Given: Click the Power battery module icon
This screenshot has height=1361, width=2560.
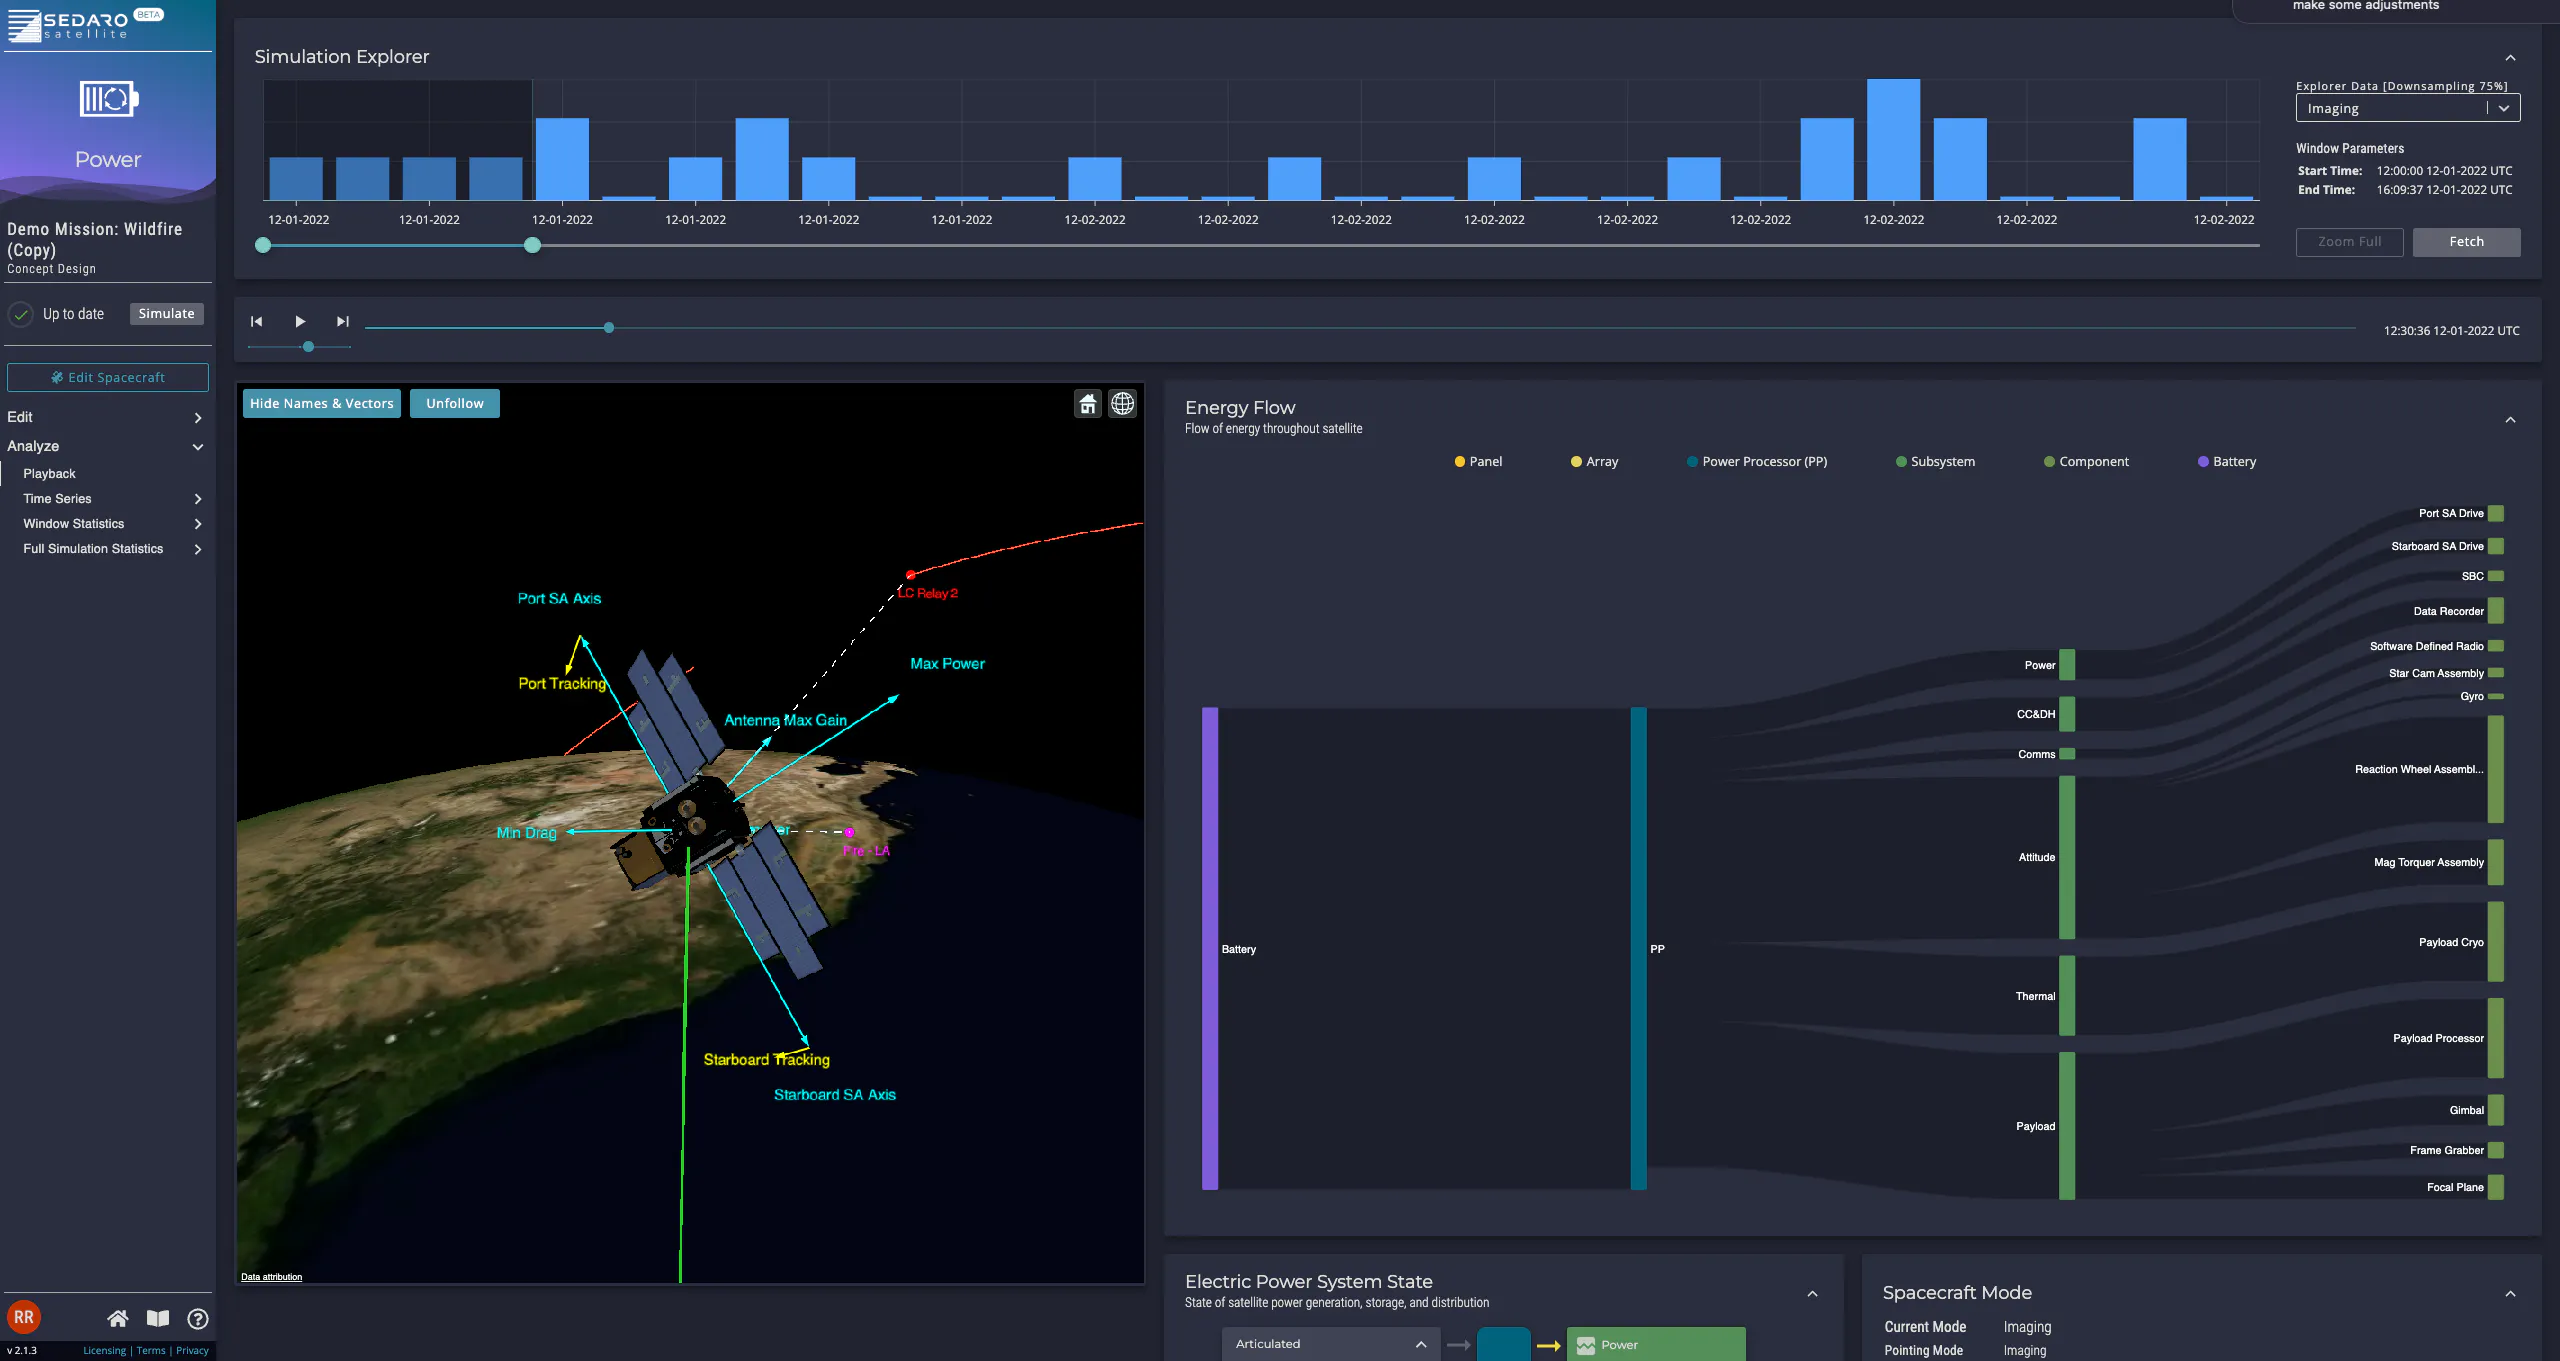Looking at the screenshot, I should [109, 99].
